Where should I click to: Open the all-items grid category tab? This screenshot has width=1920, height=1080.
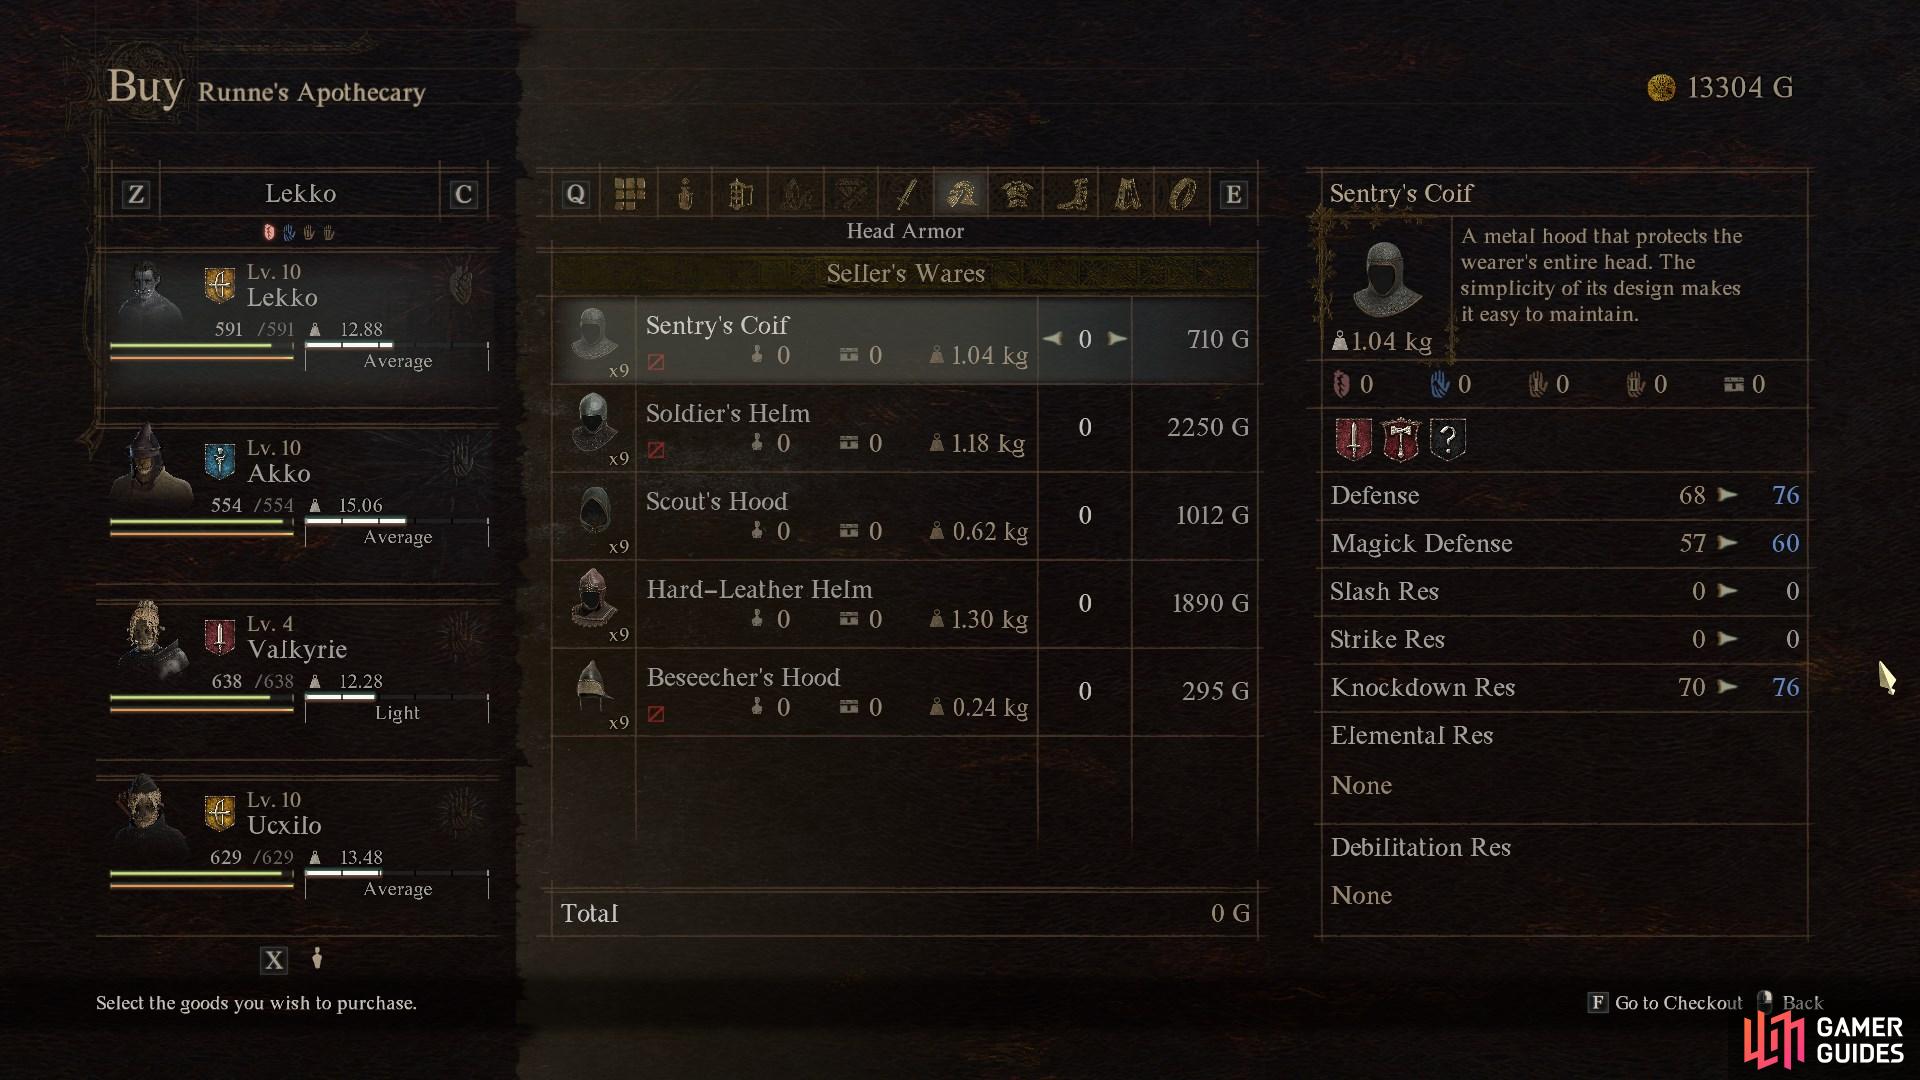[x=630, y=194]
